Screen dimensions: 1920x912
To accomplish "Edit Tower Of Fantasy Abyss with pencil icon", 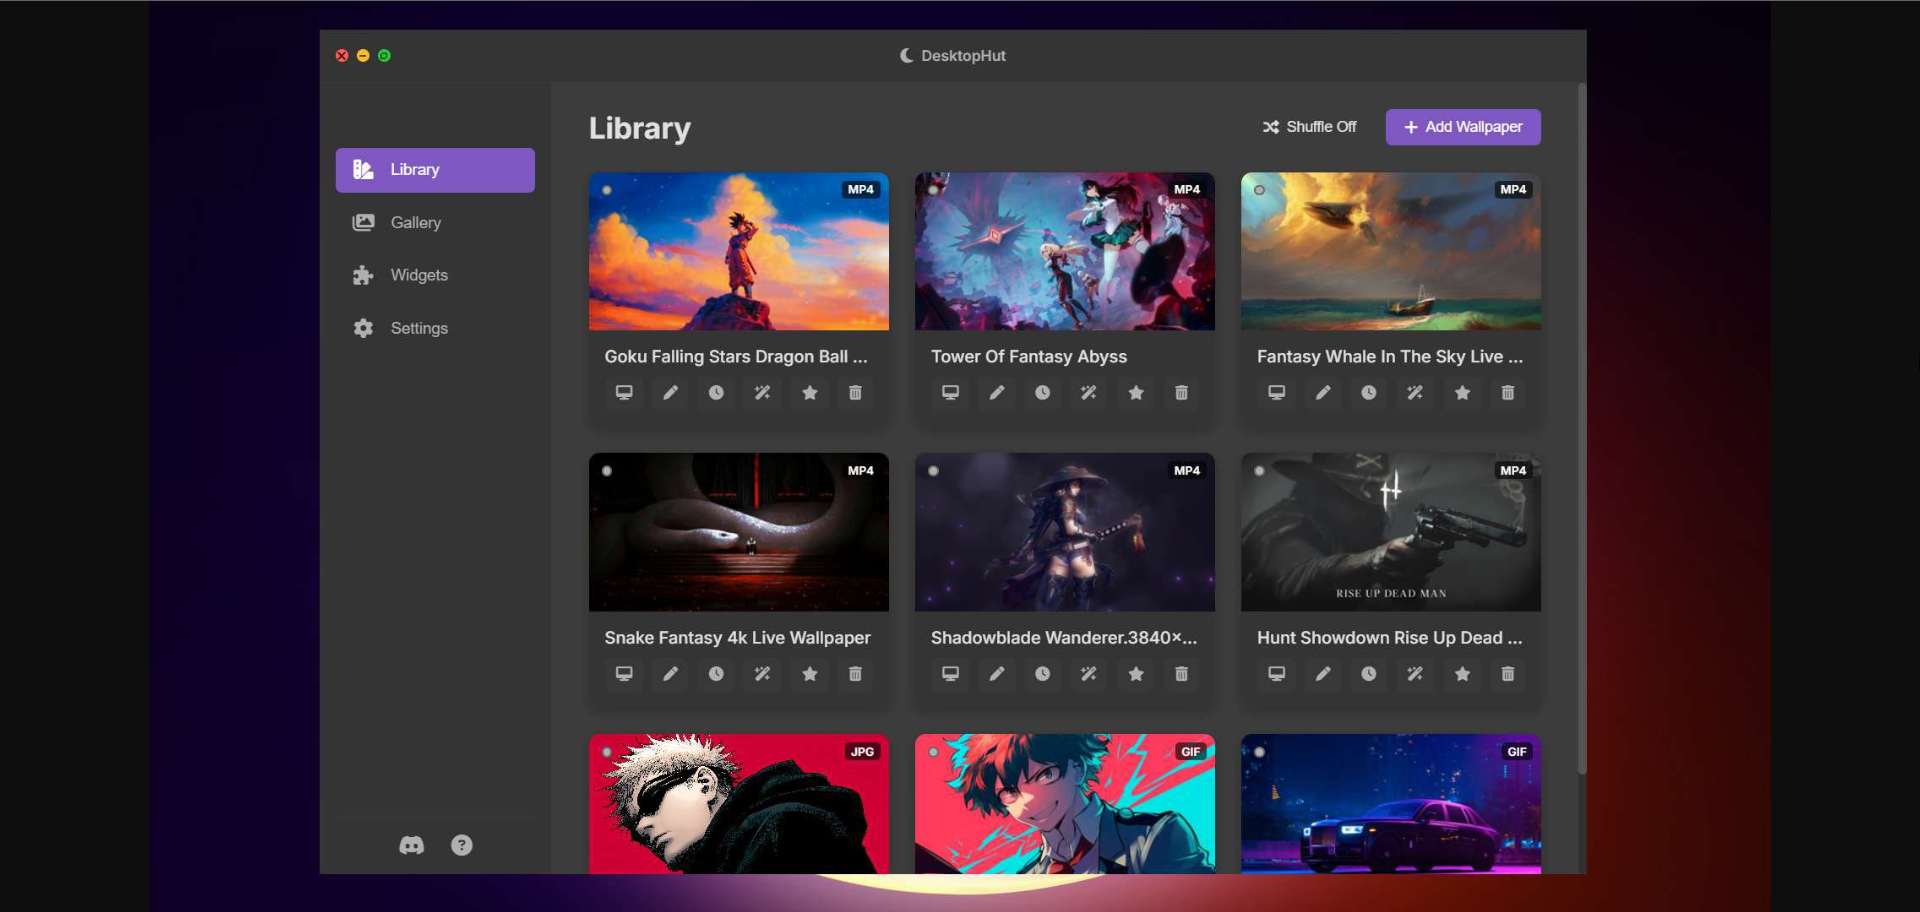I will pos(996,393).
